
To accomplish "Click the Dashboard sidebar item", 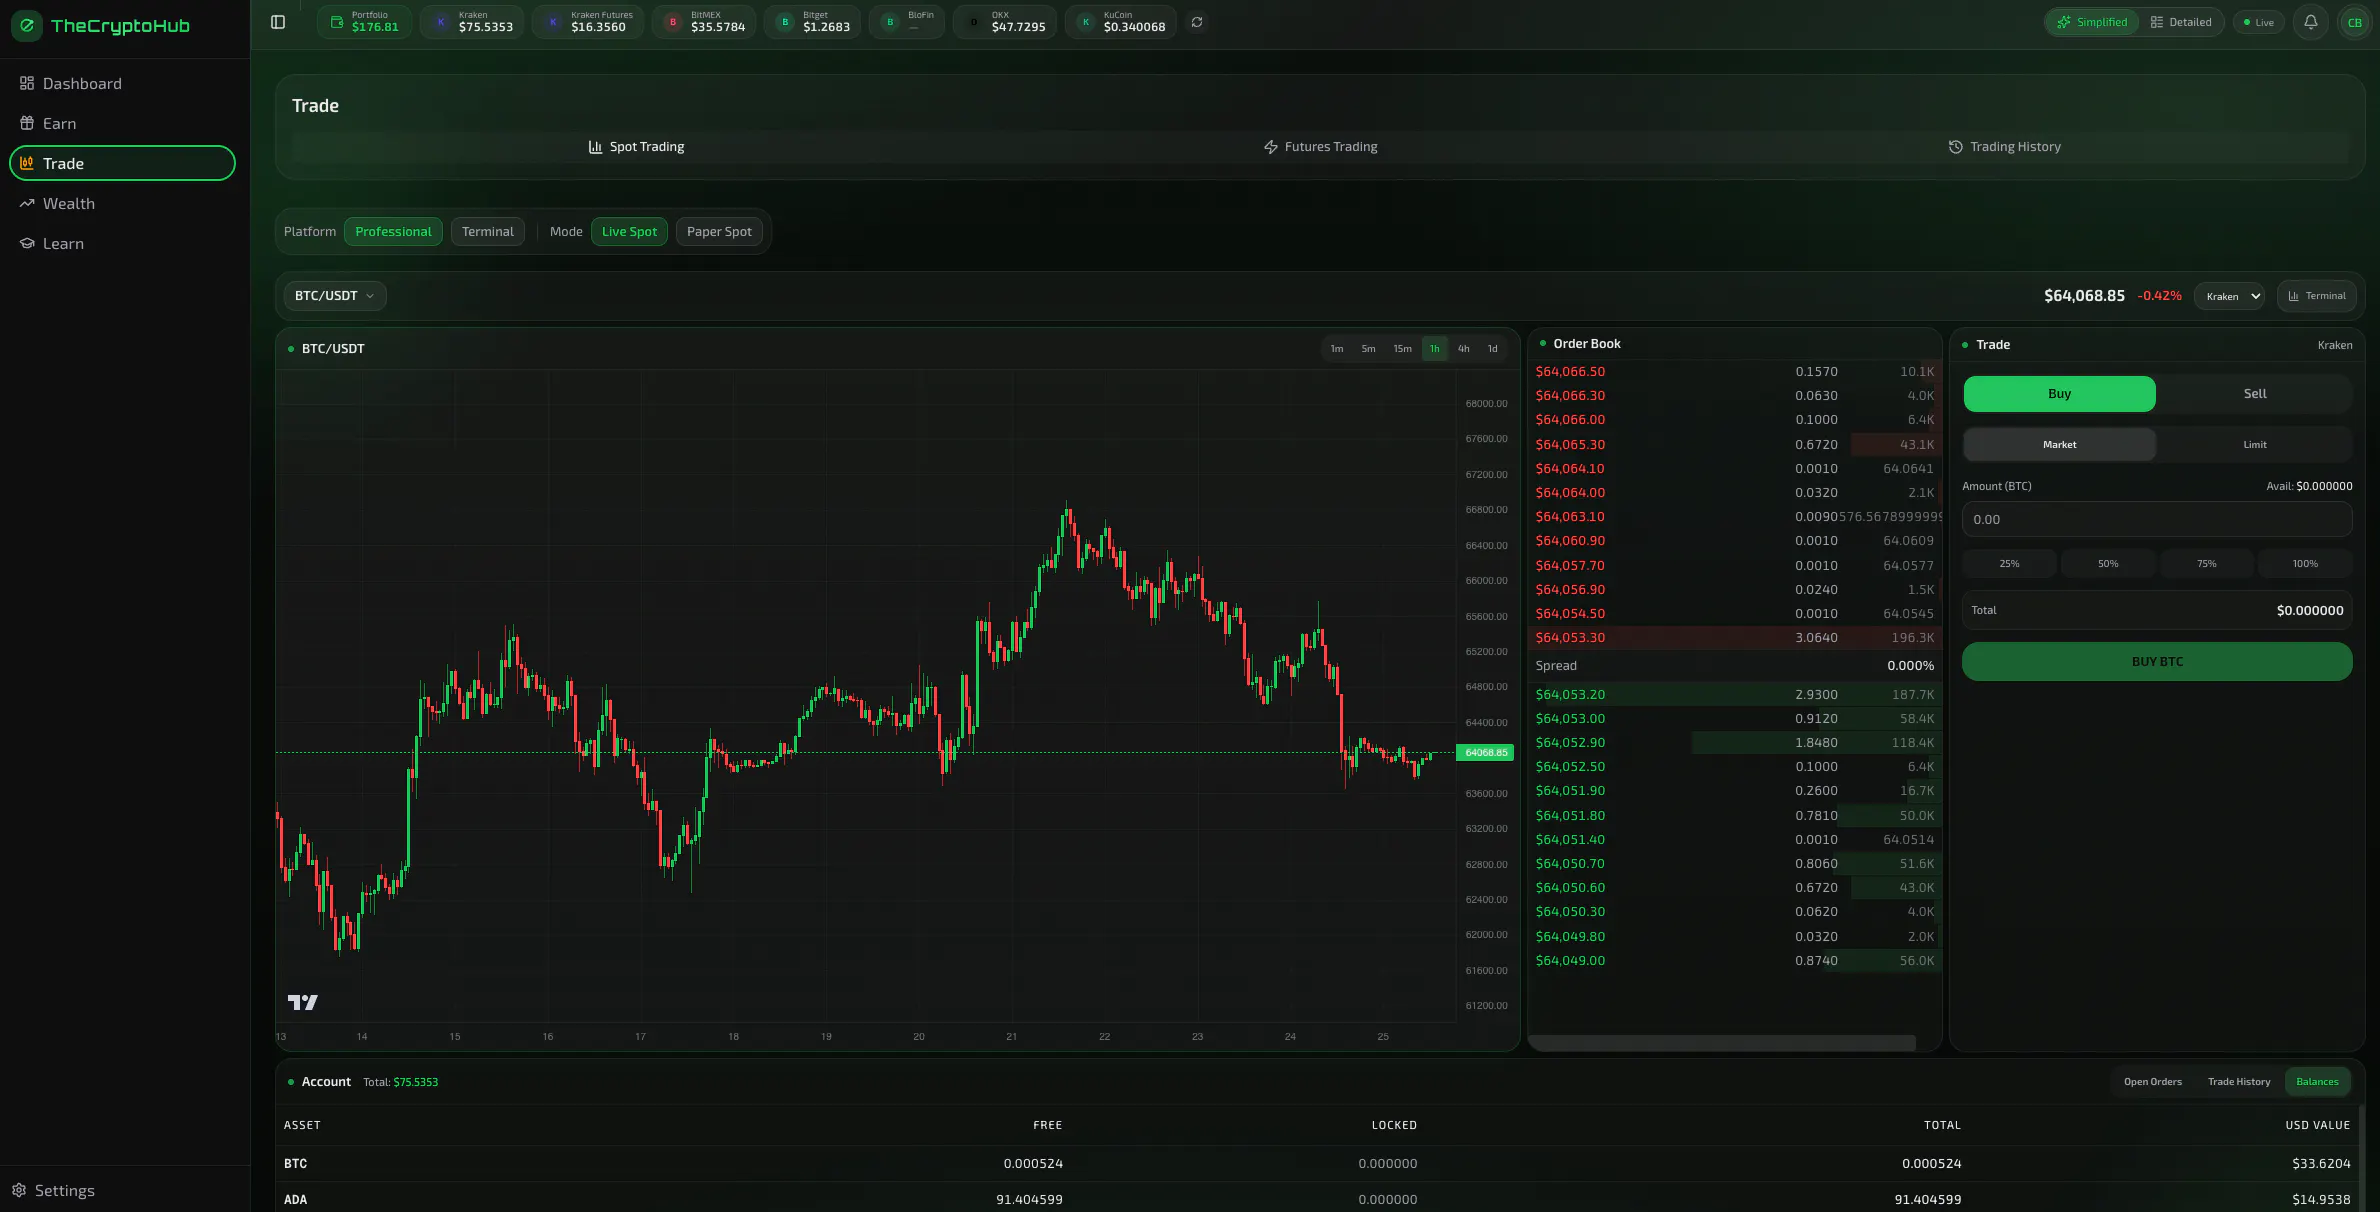I will coord(122,84).
